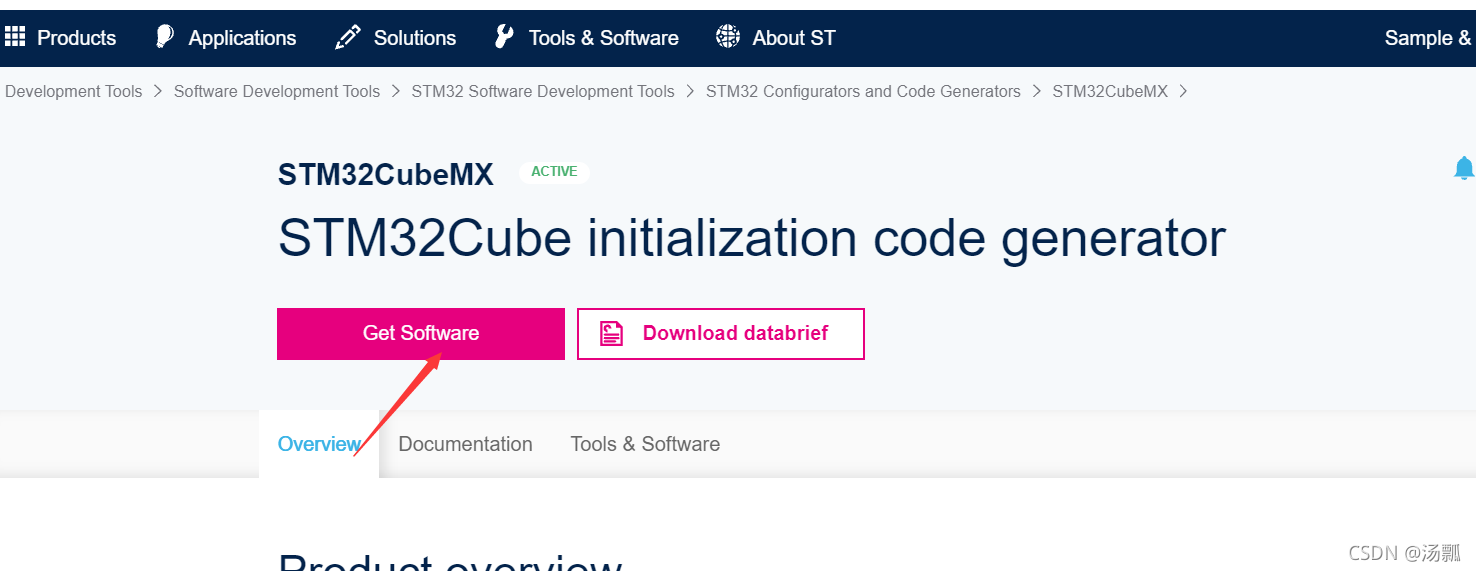Click the chevron after STM32CubeMX breadcrumb
Viewport: 1476px width, 571px height.
pos(1184,91)
